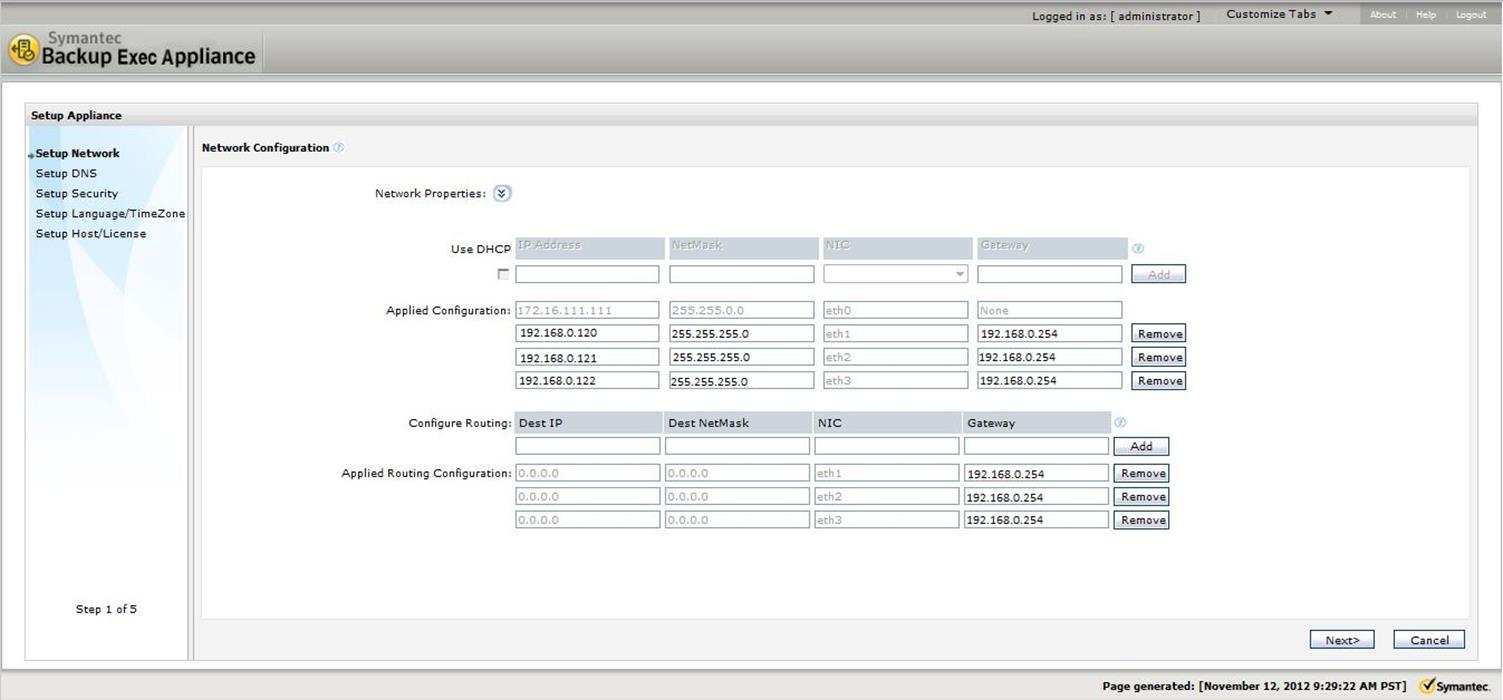Click the Logged in as administrator text
This screenshot has width=1503, height=700.
click(1116, 16)
